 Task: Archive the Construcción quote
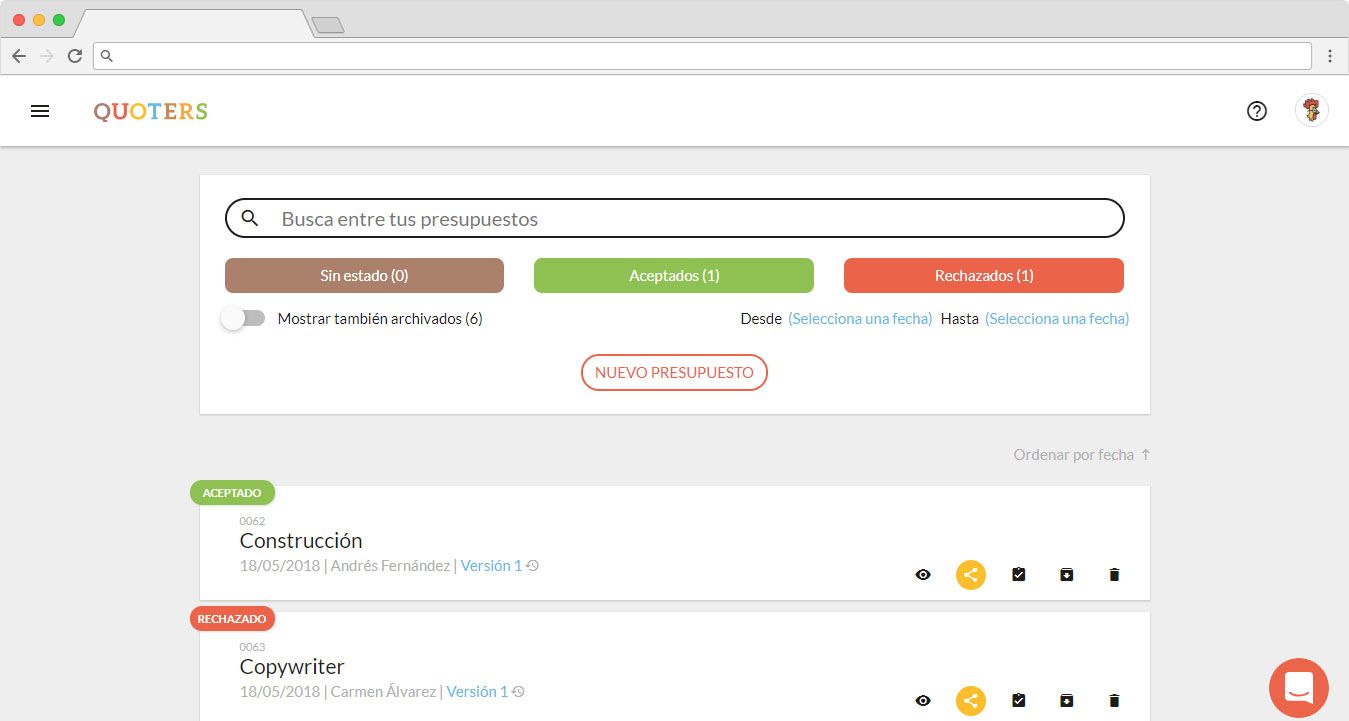(x=1066, y=575)
